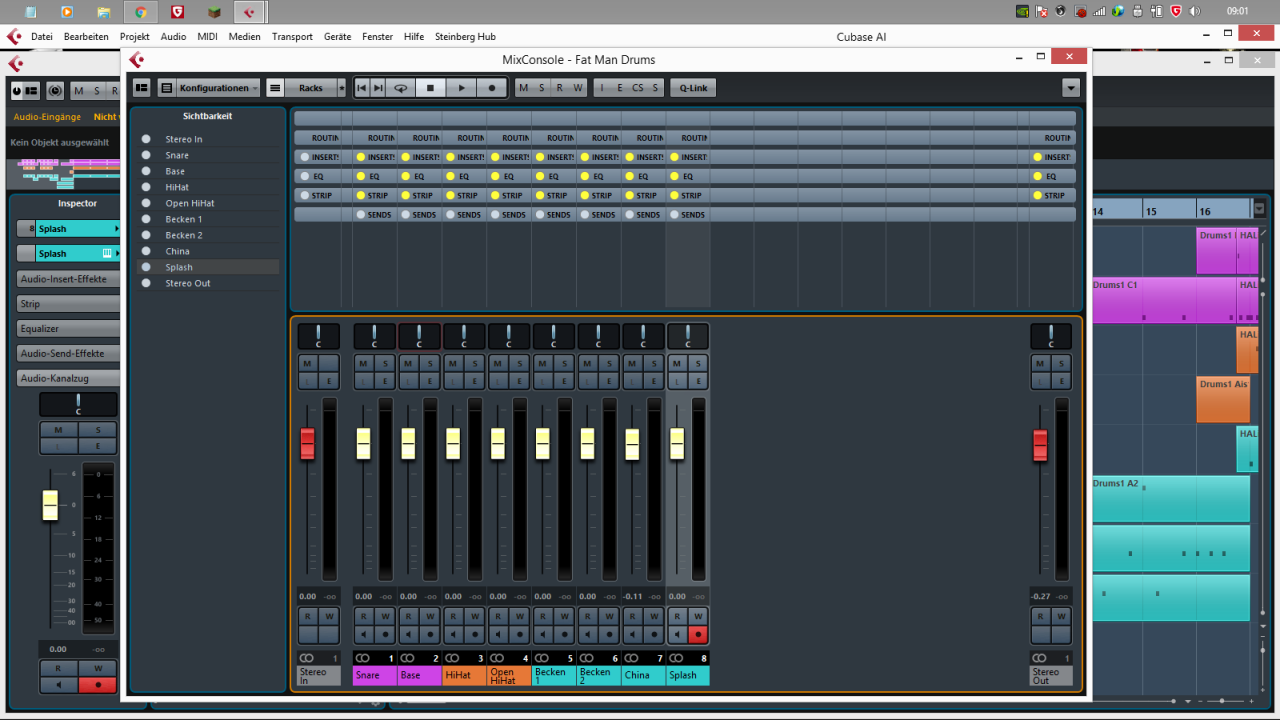Click the pan control of Snare channel
Image resolution: width=1280 pixels, height=720 pixels.
pos(375,336)
